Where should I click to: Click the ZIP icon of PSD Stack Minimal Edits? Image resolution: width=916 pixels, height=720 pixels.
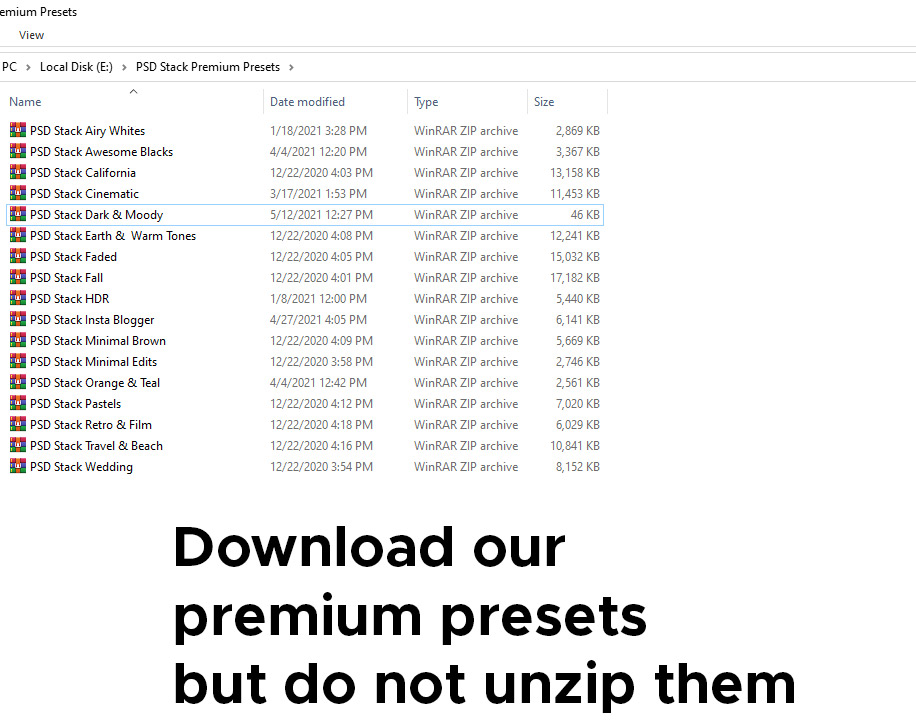click(18, 361)
